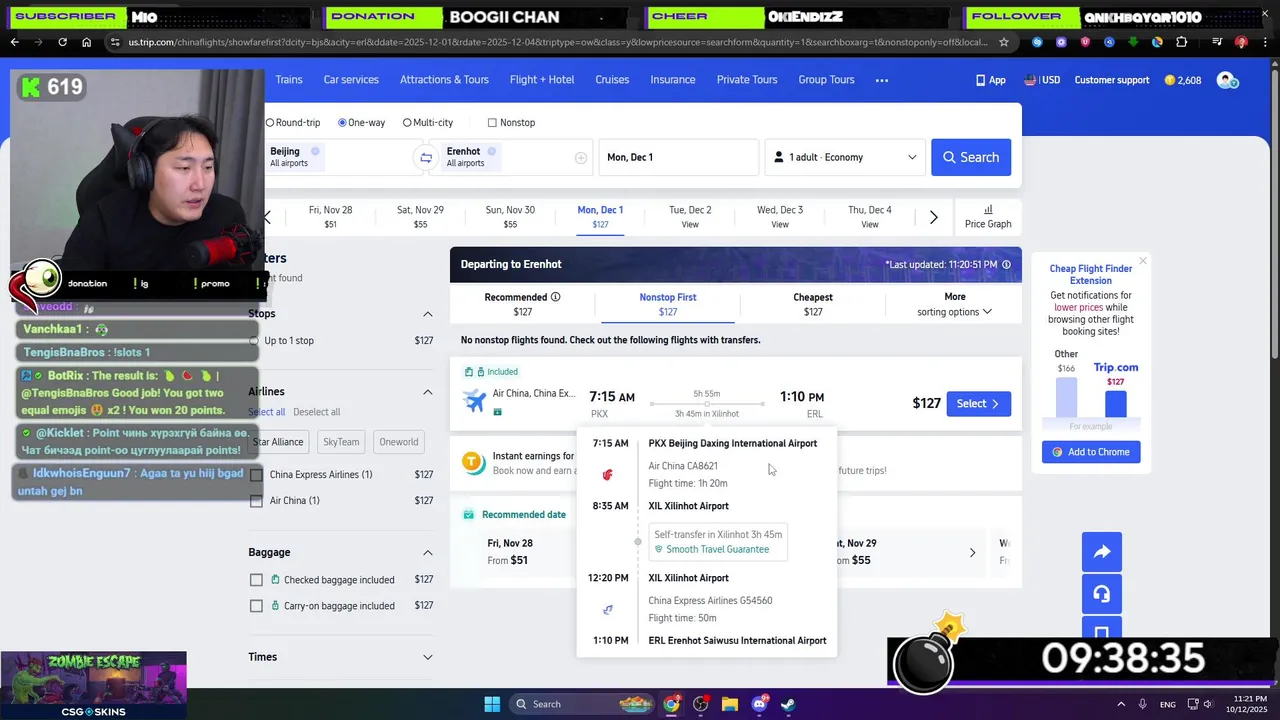This screenshot has width=1280, height=720.
Task: Show earlier dates with the left date arrow
Action: click(x=268, y=217)
